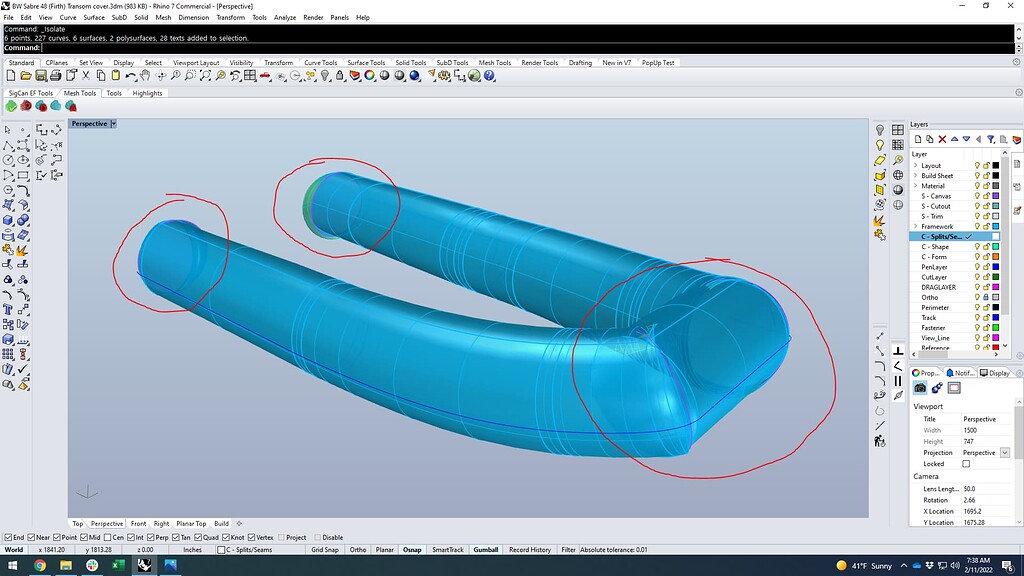Delete selected layer using the red X icon

(x=941, y=138)
